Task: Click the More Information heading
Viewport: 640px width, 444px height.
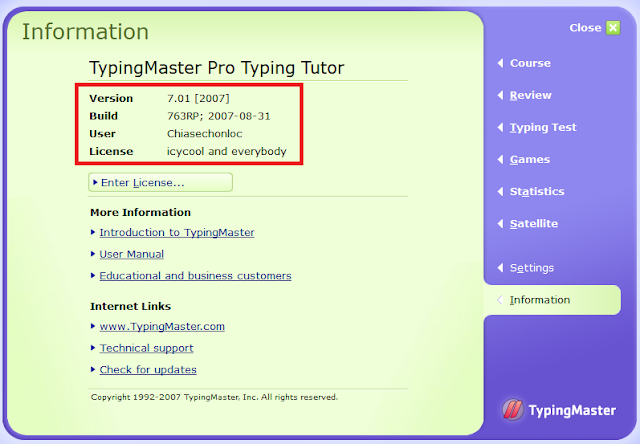Action: click(x=140, y=213)
